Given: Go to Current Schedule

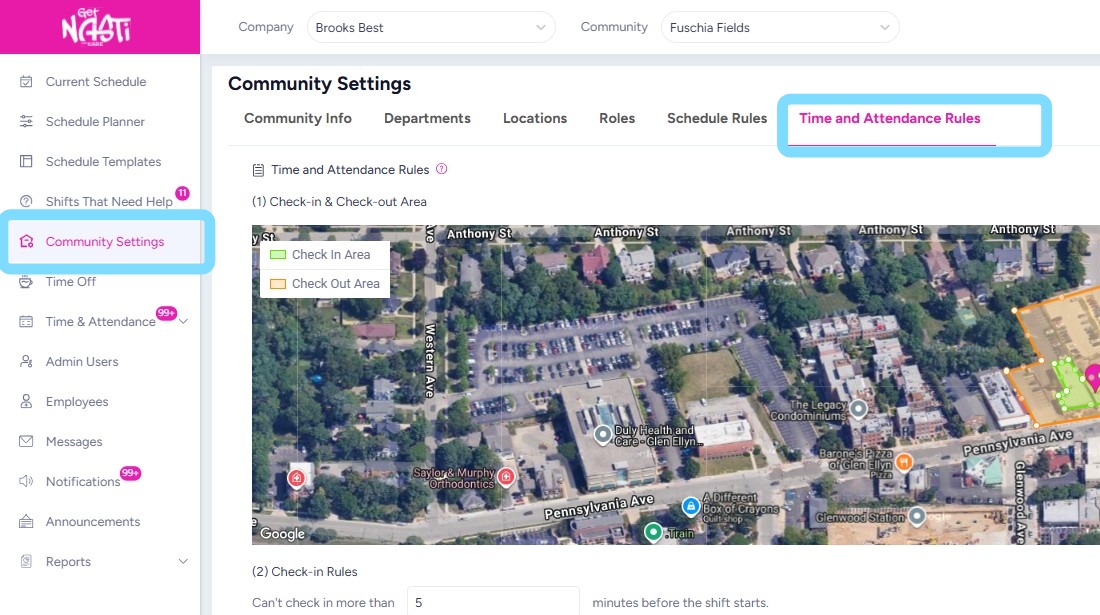Looking at the screenshot, I should [x=96, y=81].
